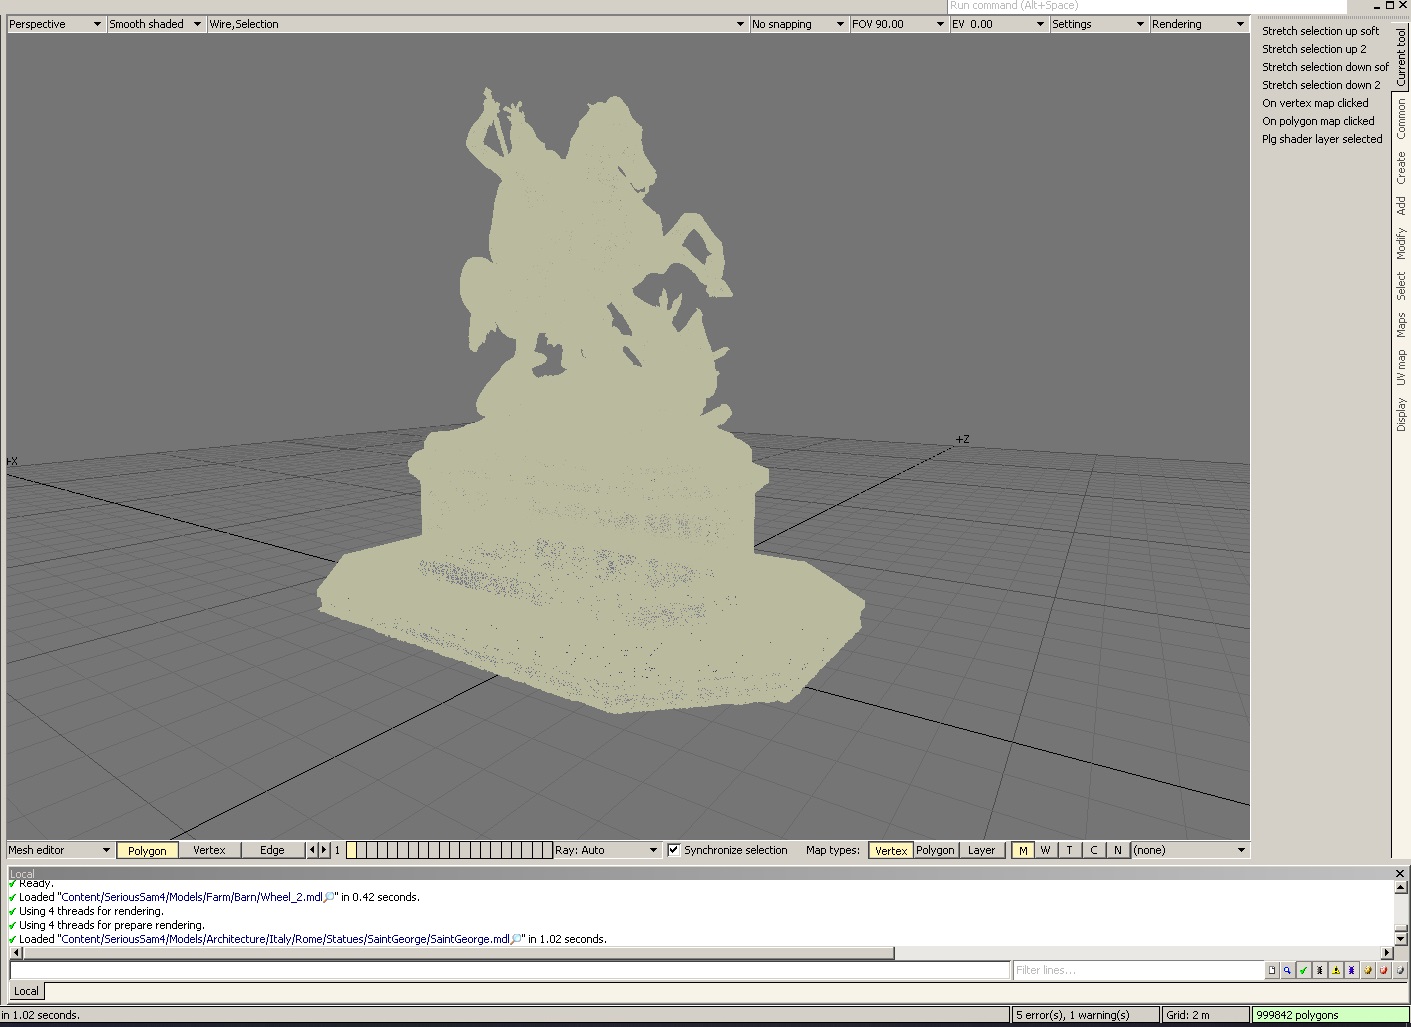Switch to the Display side tab
This screenshot has height=1027, width=1411.
[1401, 415]
